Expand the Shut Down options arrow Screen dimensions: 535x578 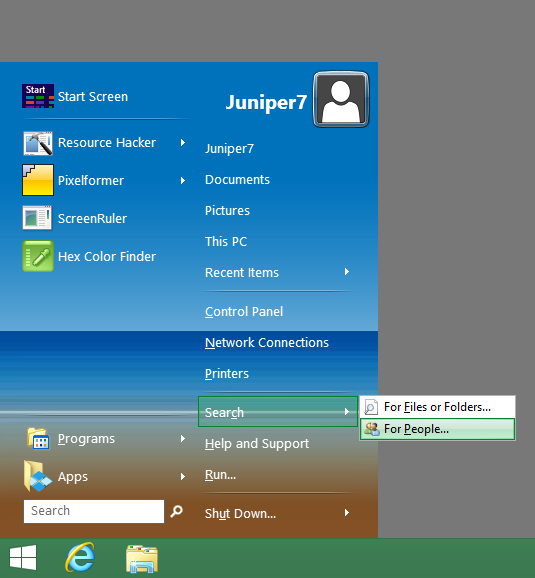coord(347,513)
